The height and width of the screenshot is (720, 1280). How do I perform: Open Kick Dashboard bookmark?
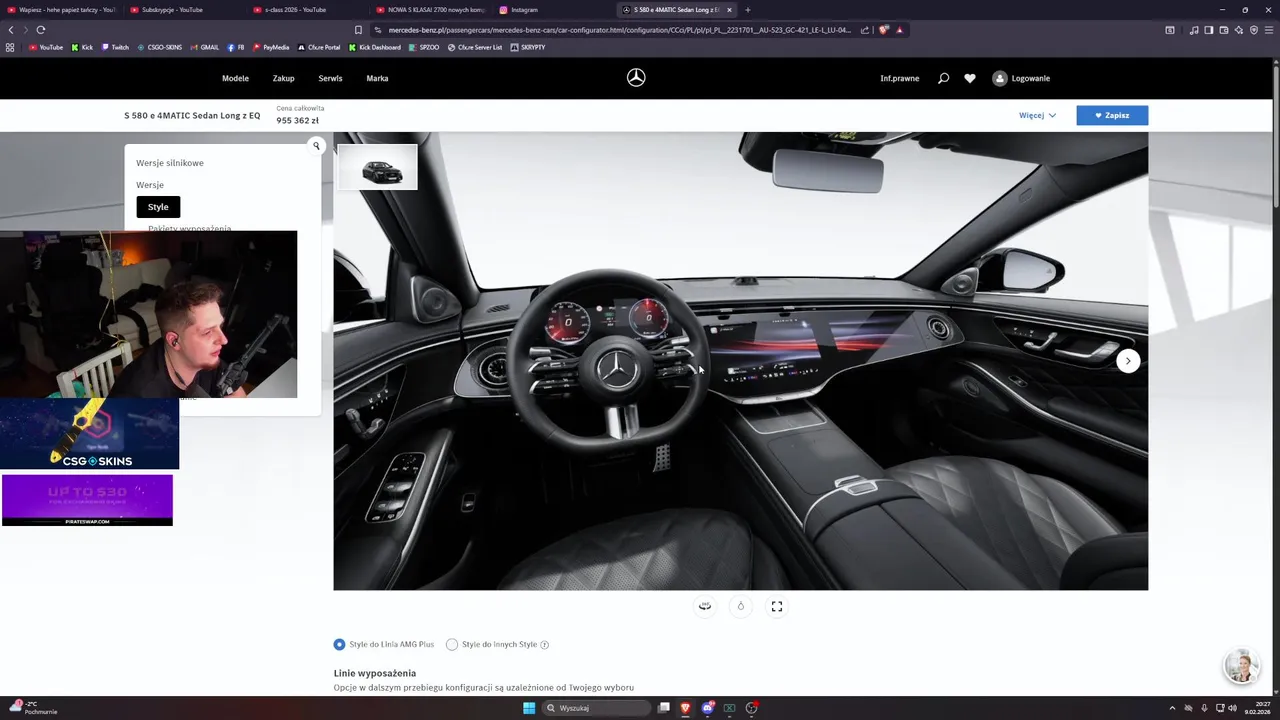click(375, 47)
